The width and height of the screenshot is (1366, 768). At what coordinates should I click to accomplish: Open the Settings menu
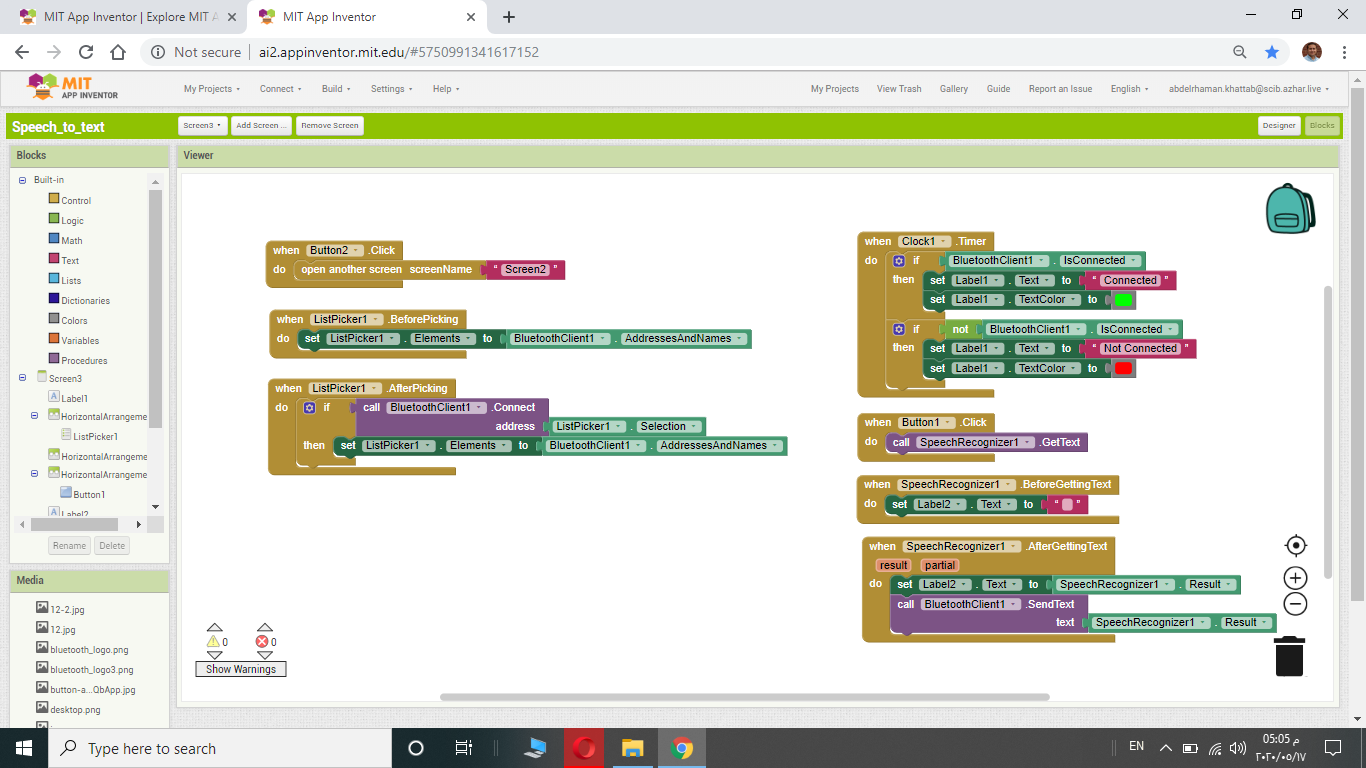[x=392, y=89]
